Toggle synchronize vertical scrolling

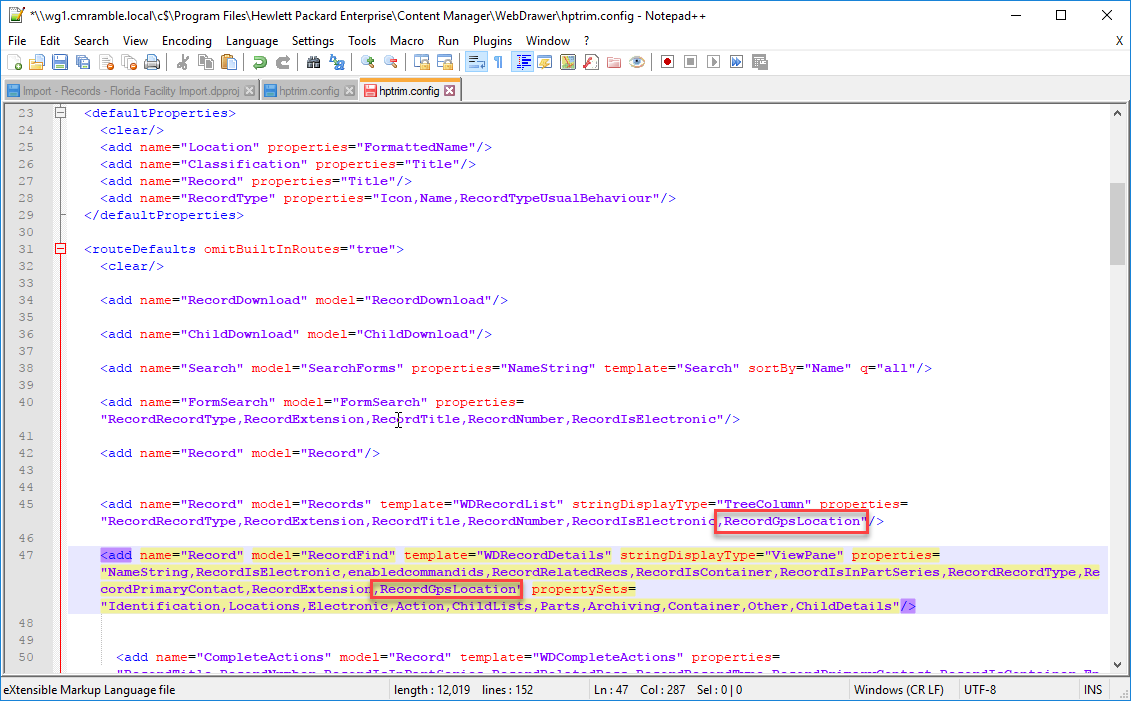421,63
